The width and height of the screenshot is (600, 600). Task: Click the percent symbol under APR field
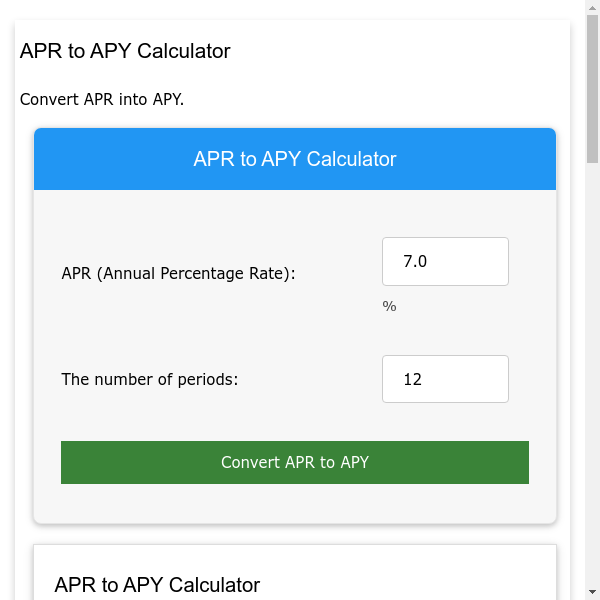point(389,306)
